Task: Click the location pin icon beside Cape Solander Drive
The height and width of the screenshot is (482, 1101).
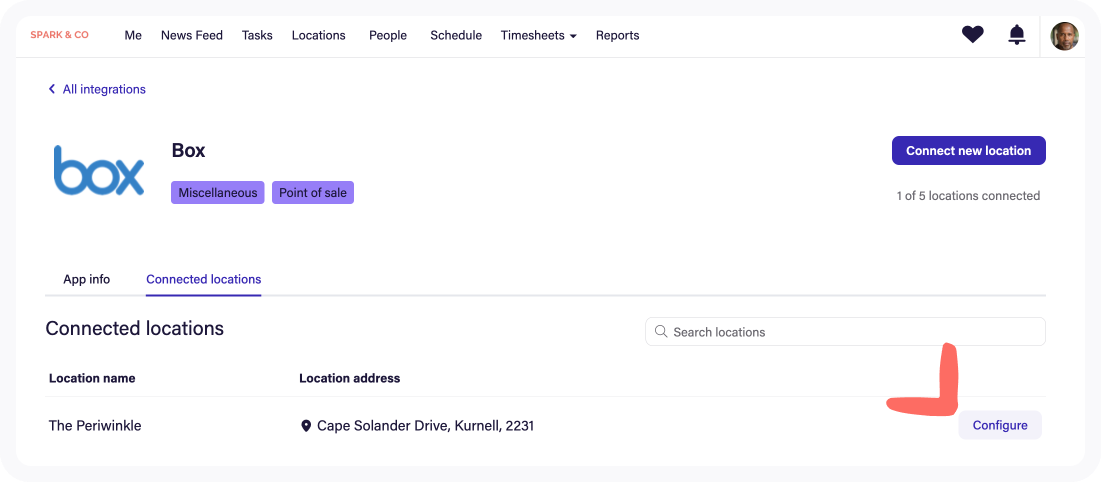Action: (x=305, y=426)
